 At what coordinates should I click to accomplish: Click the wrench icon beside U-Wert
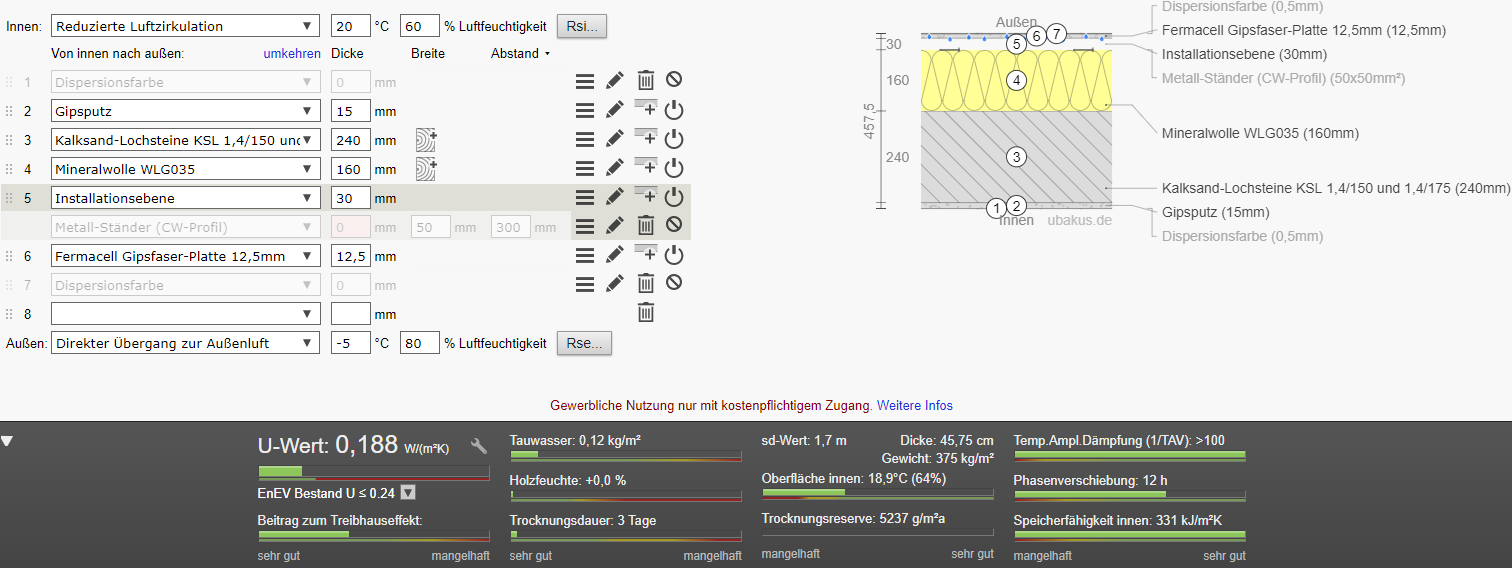tap(478, 446)
